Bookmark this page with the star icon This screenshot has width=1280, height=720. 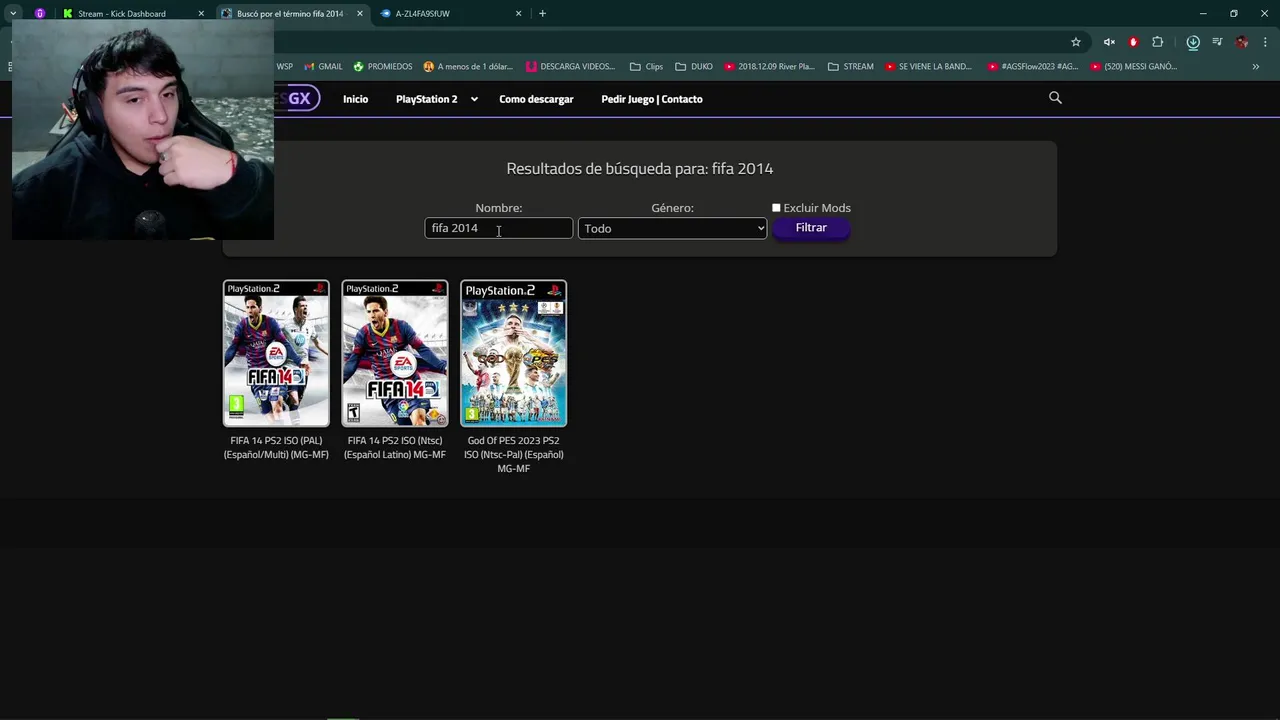pos(1076,42)
